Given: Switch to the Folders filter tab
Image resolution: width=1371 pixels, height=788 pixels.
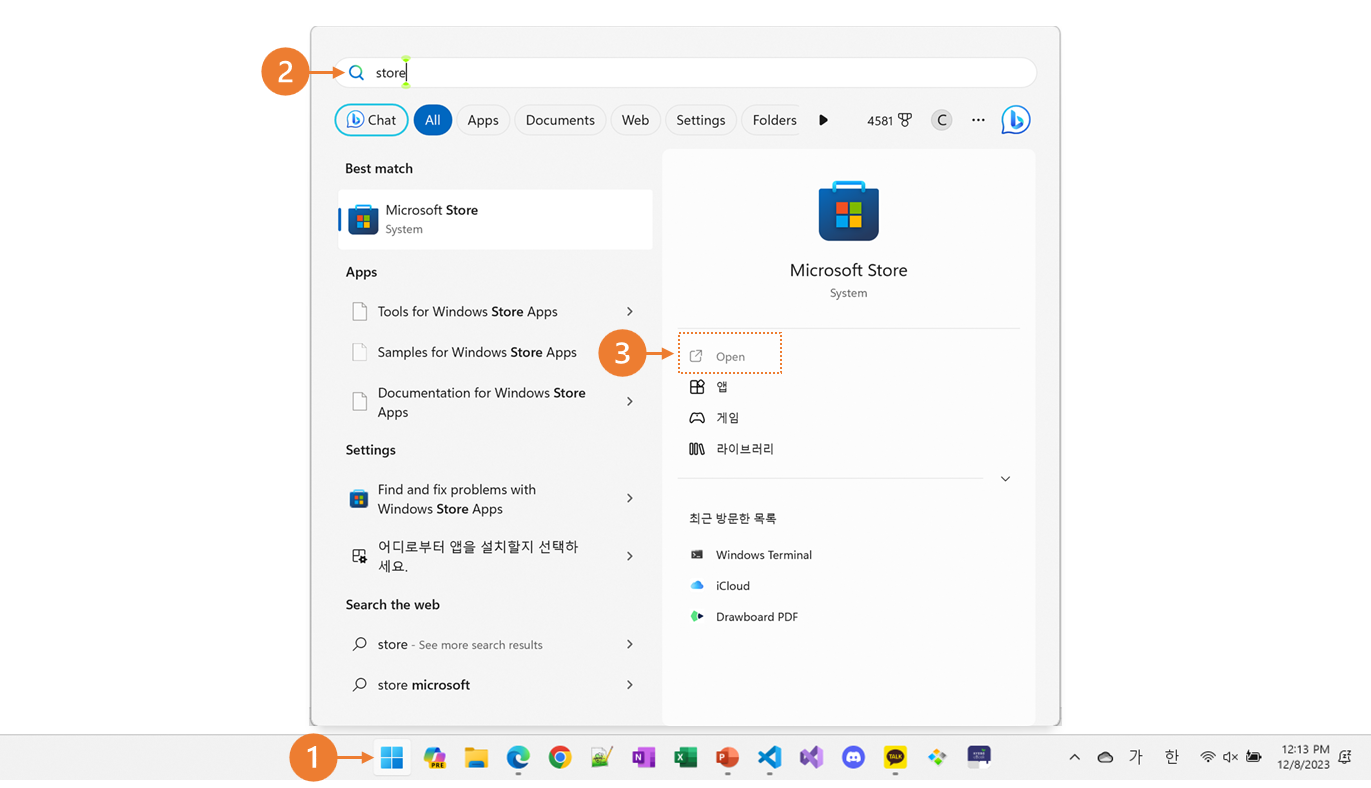Looking at the screenshot, I should (x=774, y=120).
